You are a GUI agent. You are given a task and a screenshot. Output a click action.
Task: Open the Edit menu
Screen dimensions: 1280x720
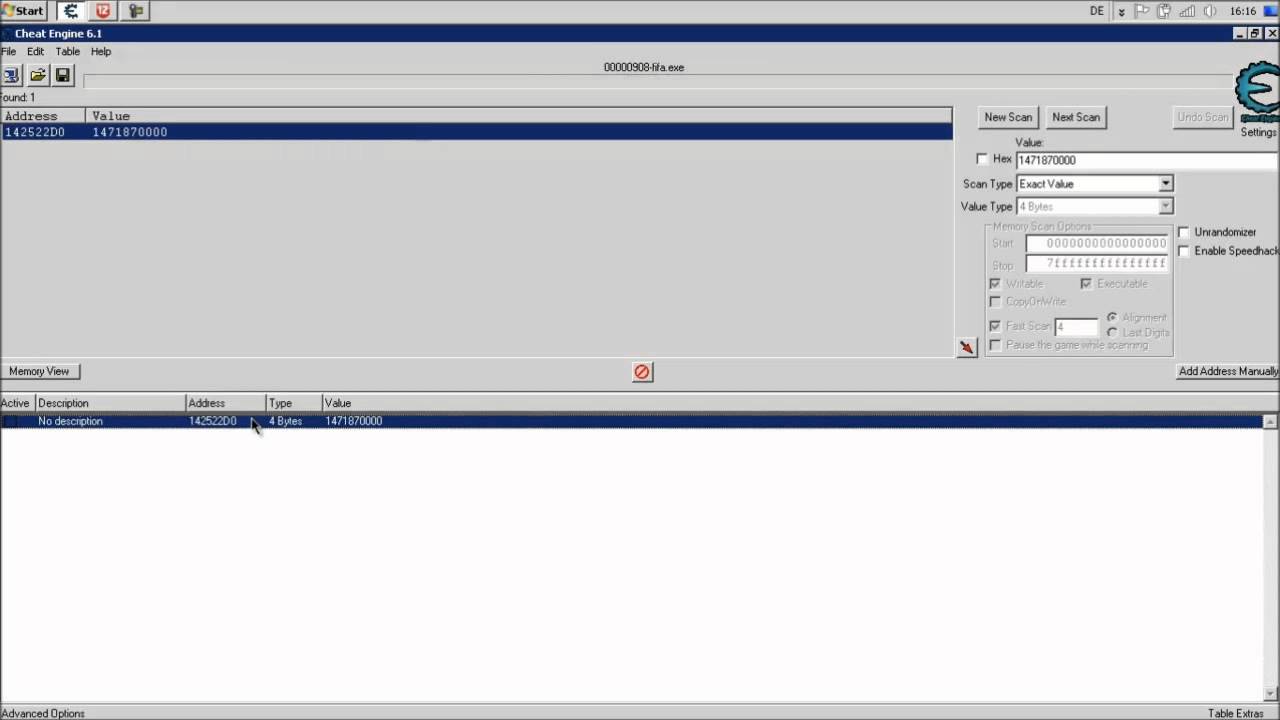pyautogui.click(x=35, y=51)
